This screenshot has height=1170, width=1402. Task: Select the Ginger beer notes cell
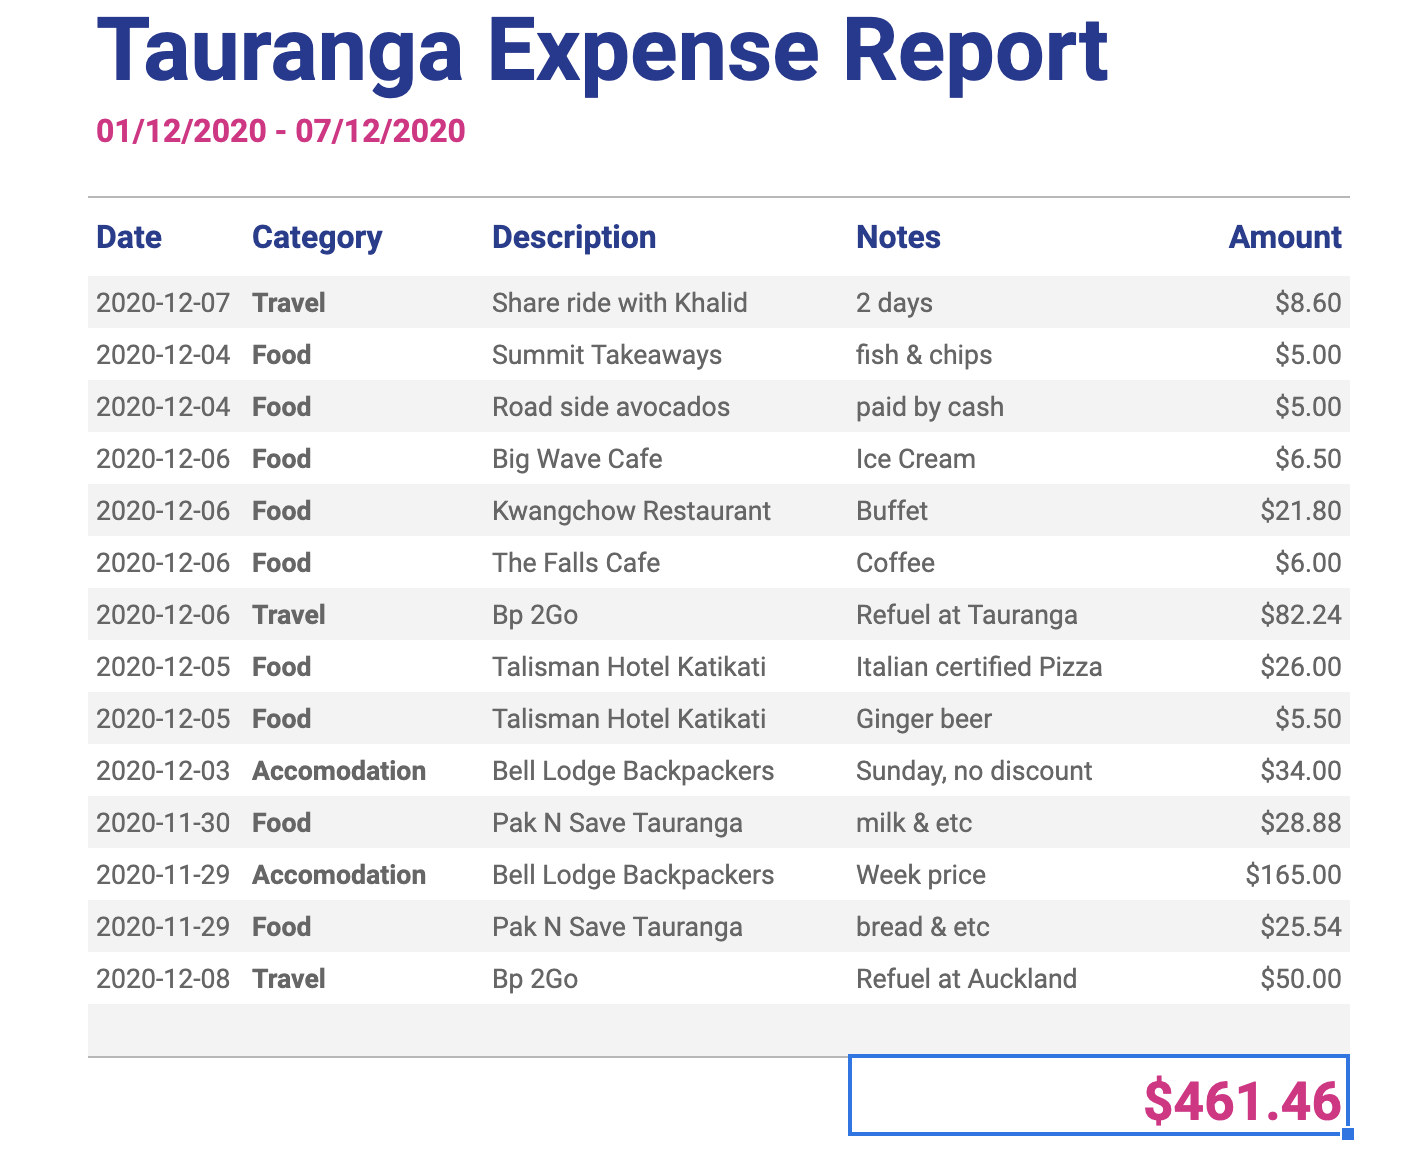coord(923,719)
